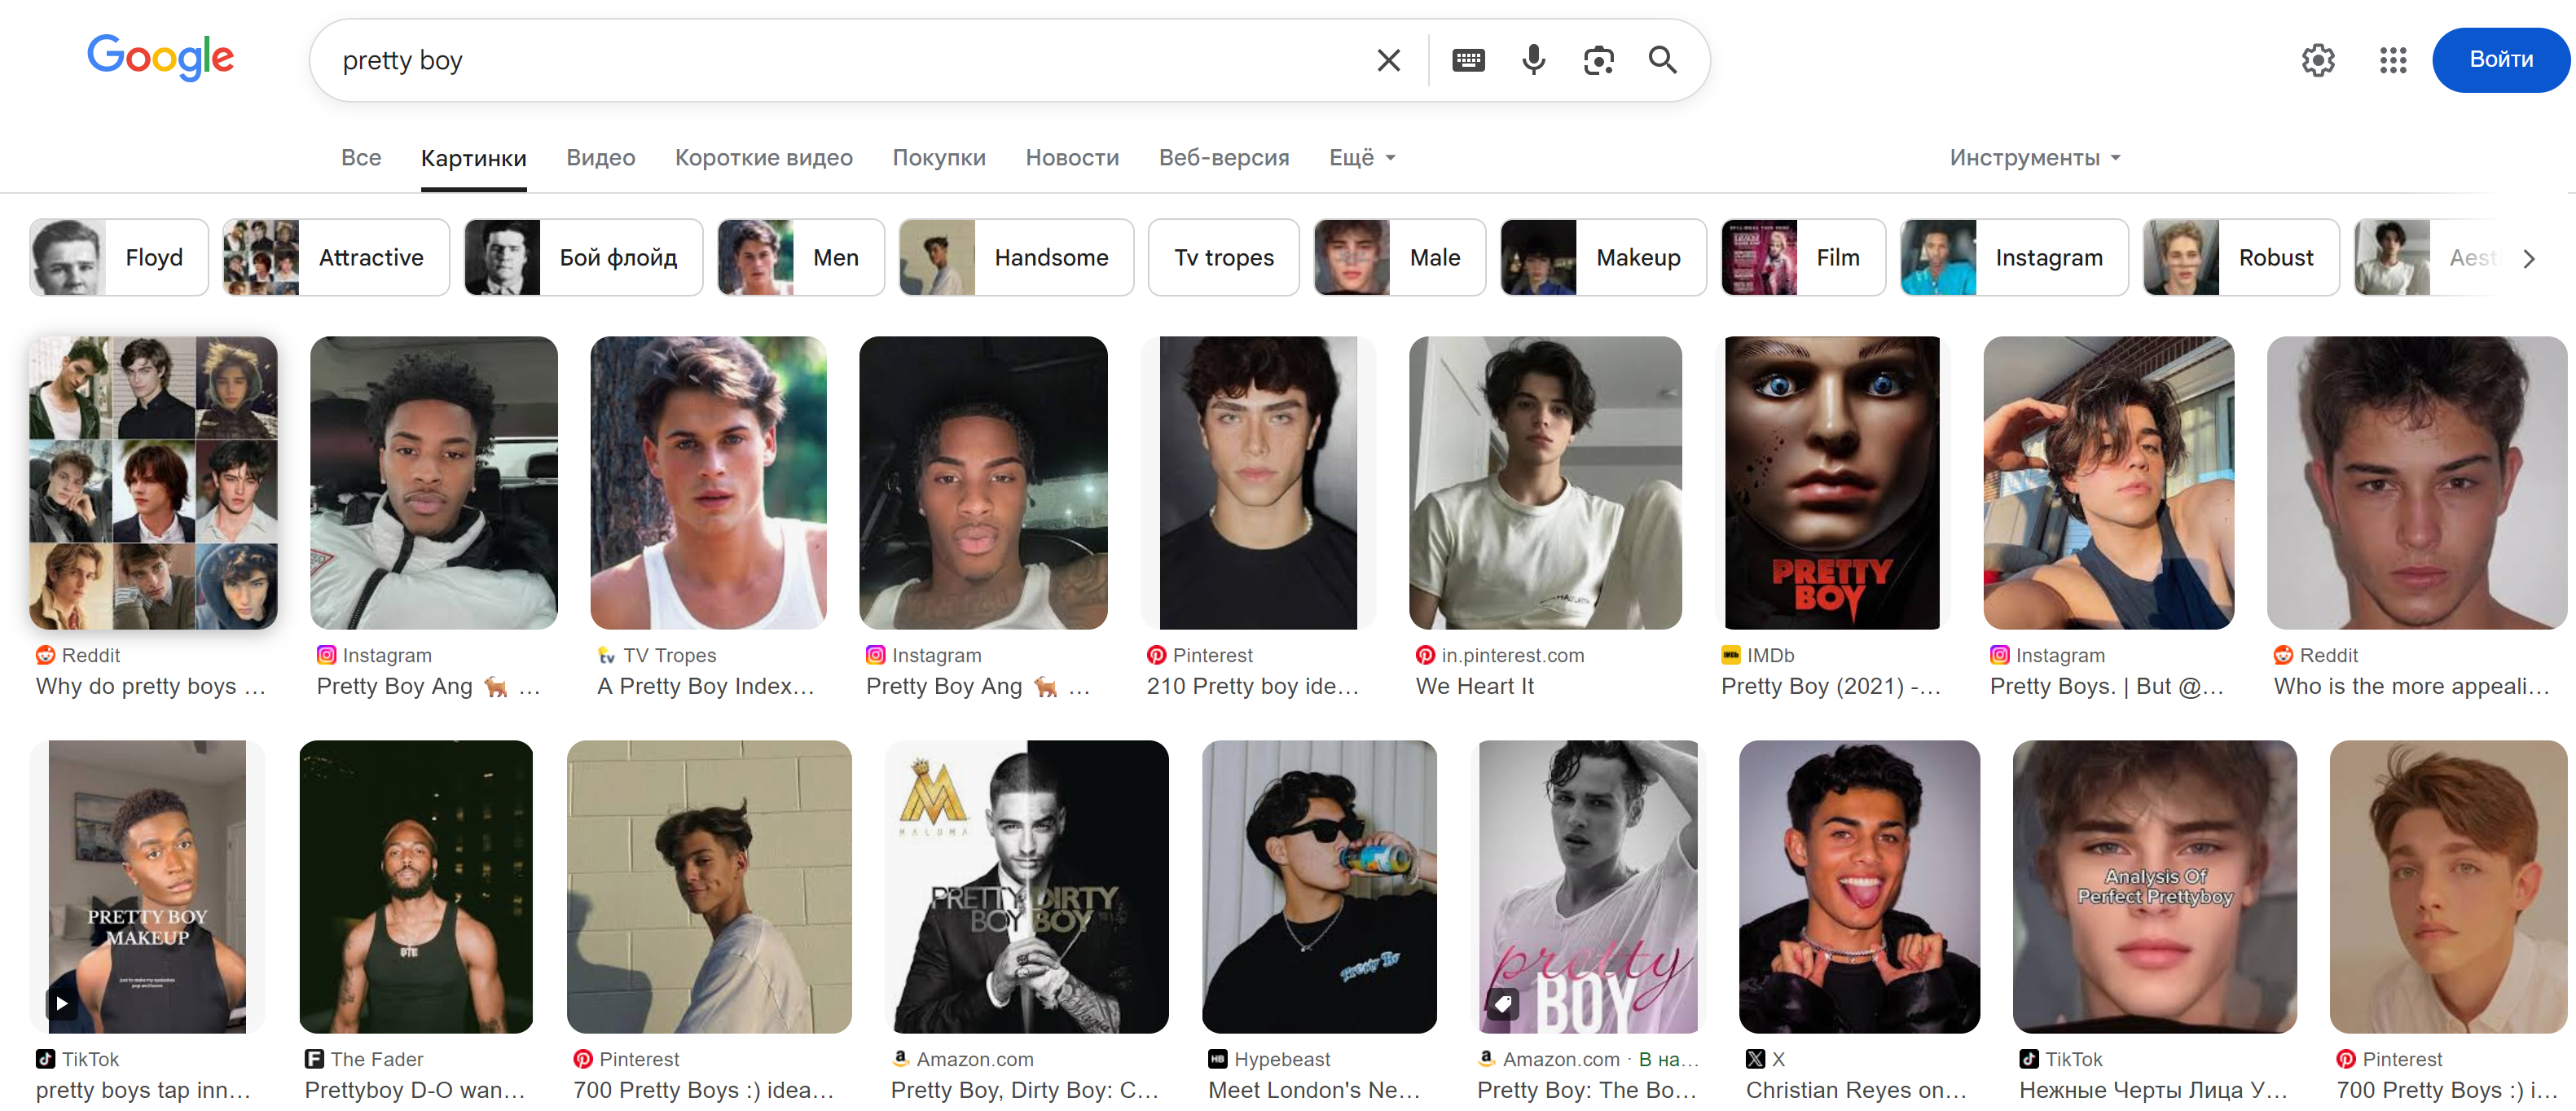Click the magnifying glass search icon
Image resolution: width=2576 pixels, height=1111 pixels.
pos(1662,60)
